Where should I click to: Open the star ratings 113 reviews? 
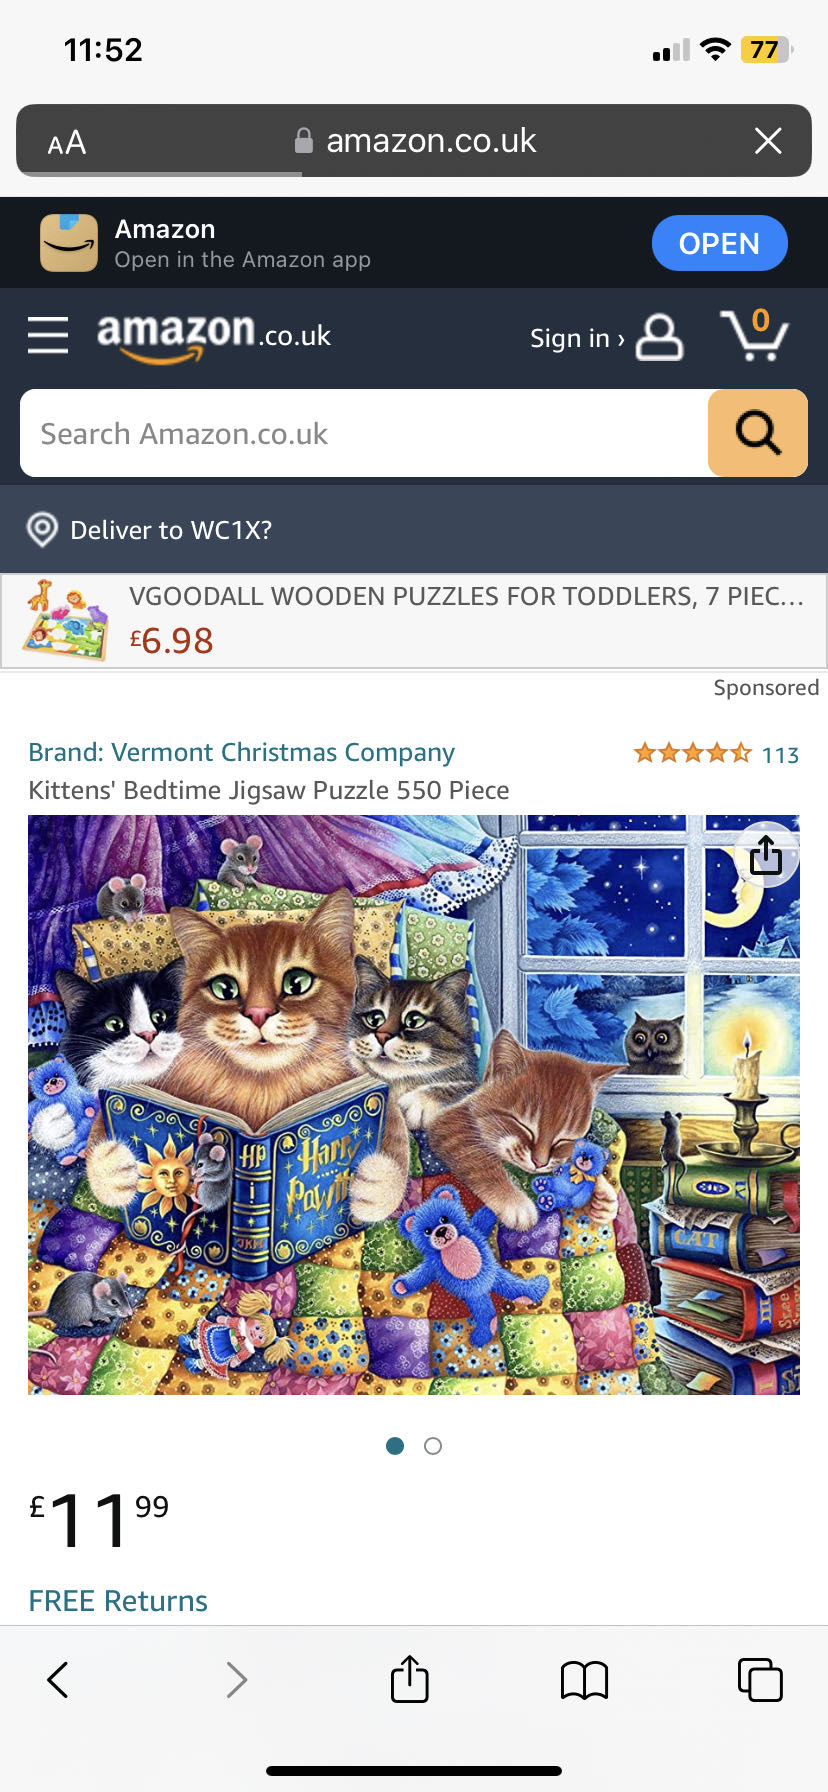point(716,753)
